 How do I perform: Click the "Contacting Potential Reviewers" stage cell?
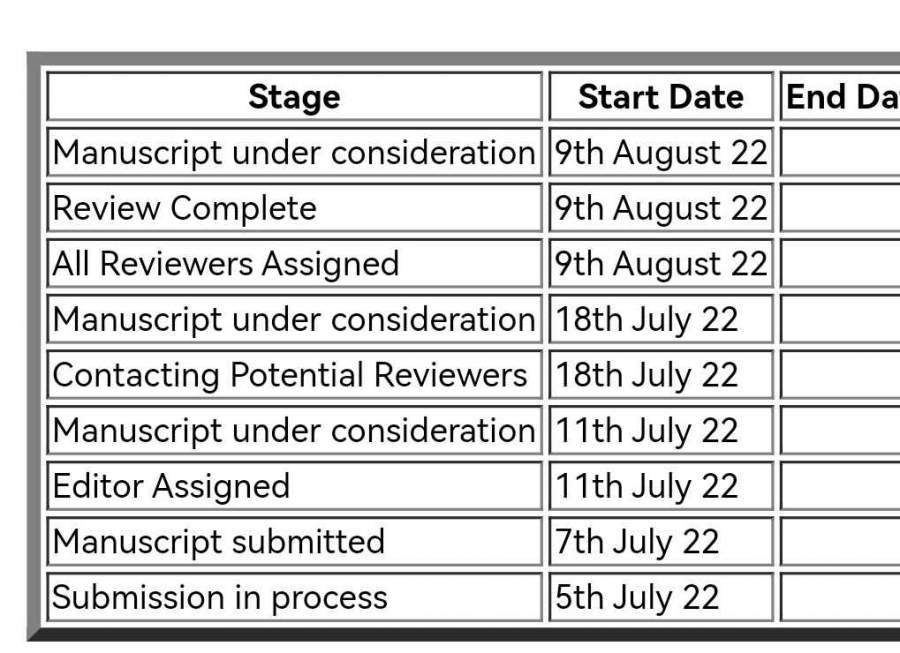click(x=294, y=375)
